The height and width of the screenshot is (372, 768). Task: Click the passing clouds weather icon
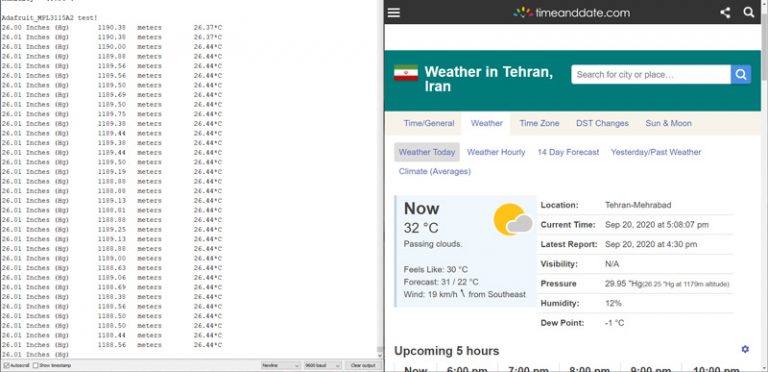click(513, 219)
